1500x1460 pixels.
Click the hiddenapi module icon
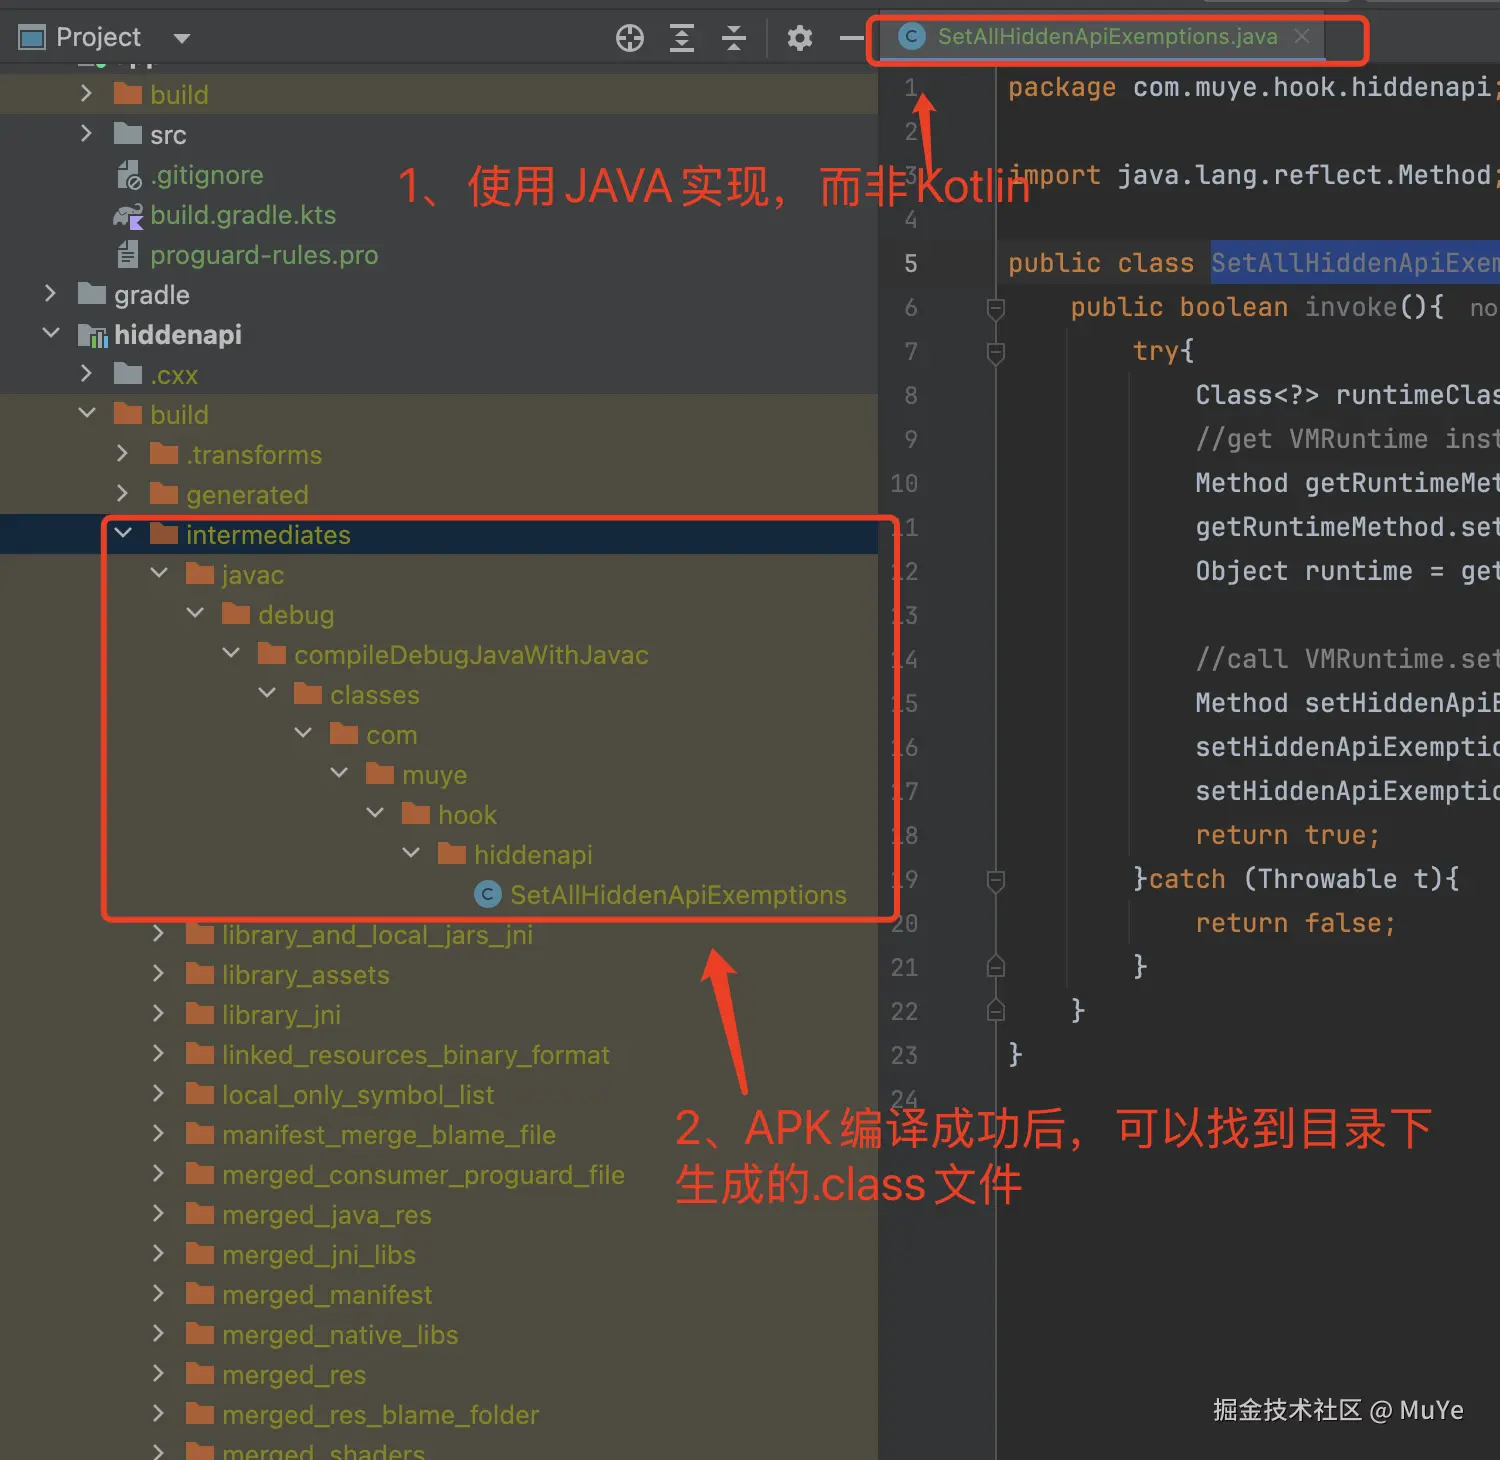click(93, 334)
